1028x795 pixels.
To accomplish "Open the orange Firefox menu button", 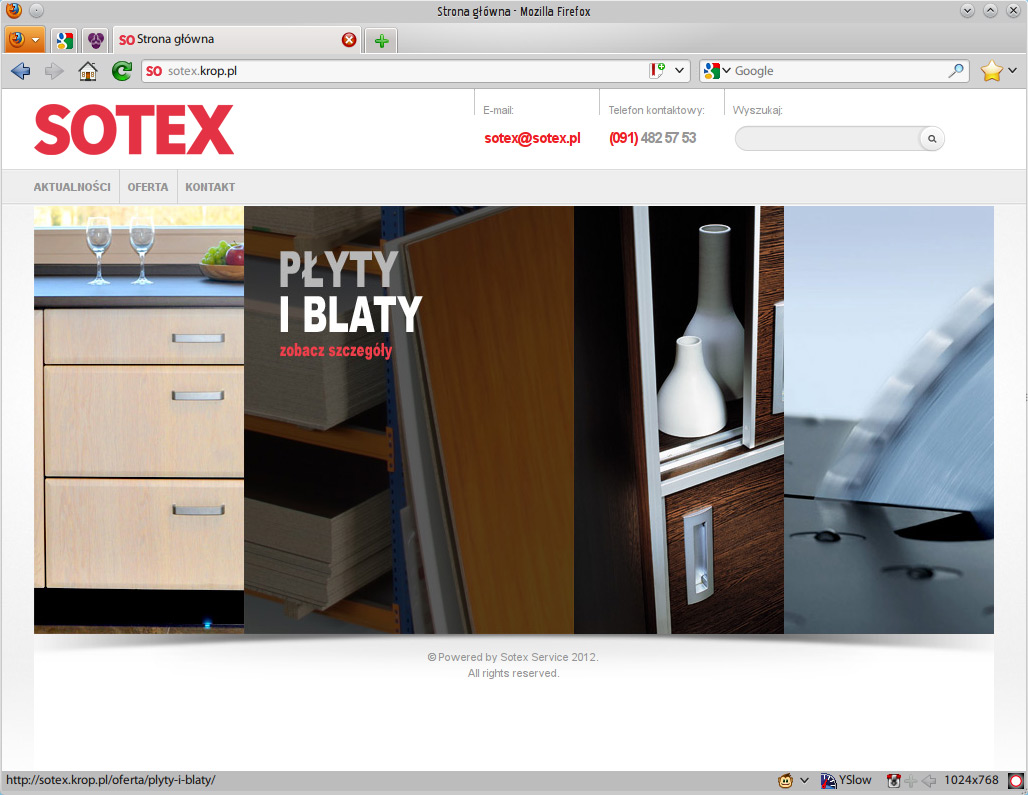I will point(25,40).
